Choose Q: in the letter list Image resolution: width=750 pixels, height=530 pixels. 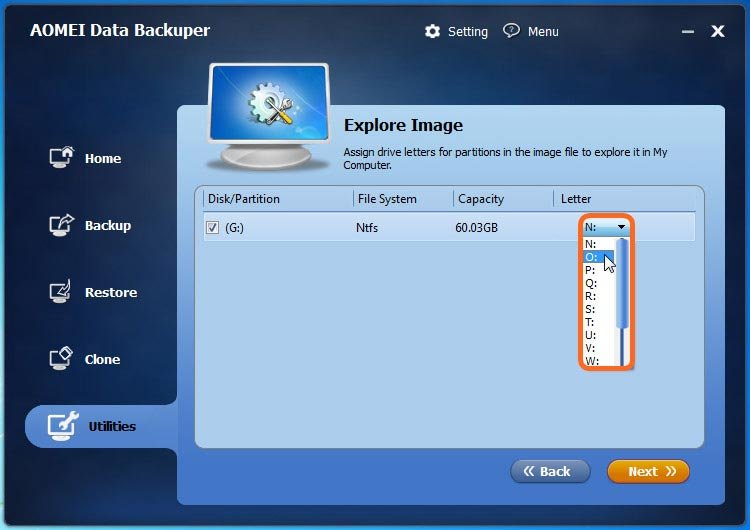(x=598, y=283)
